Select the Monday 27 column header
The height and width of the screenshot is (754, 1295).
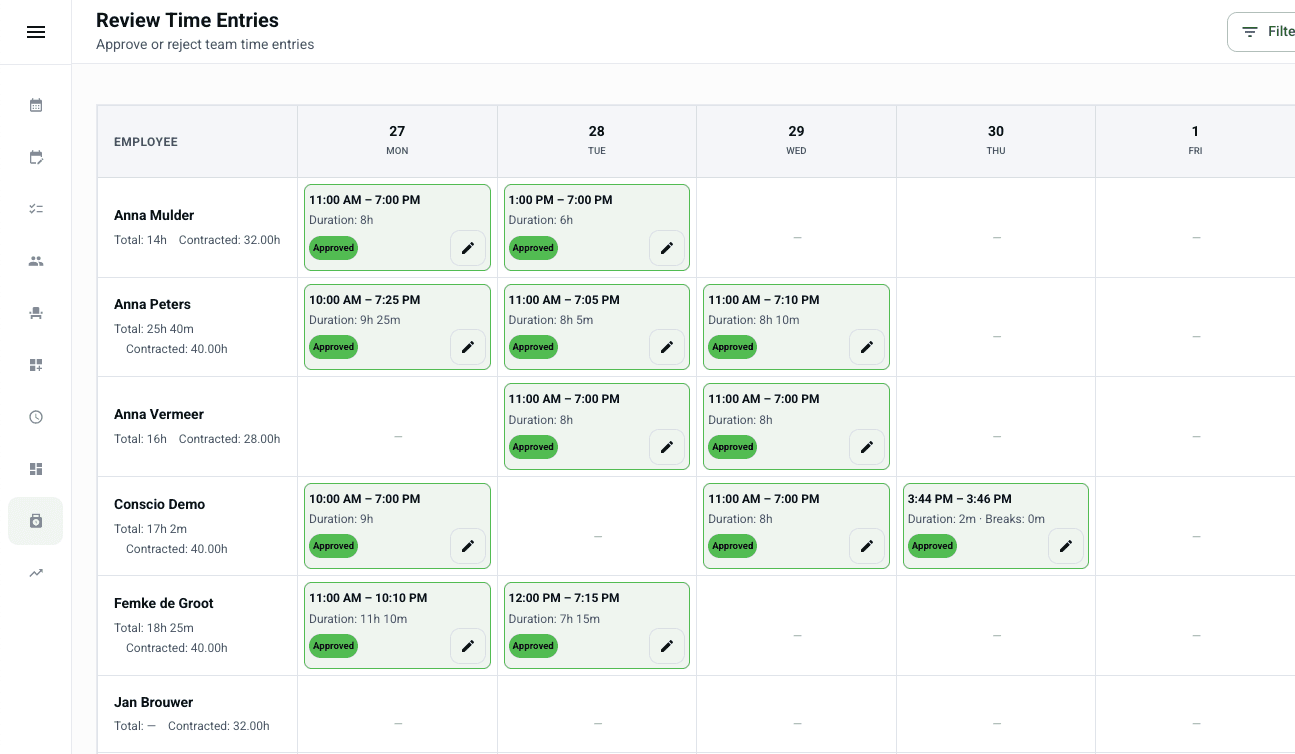point(397,141)
